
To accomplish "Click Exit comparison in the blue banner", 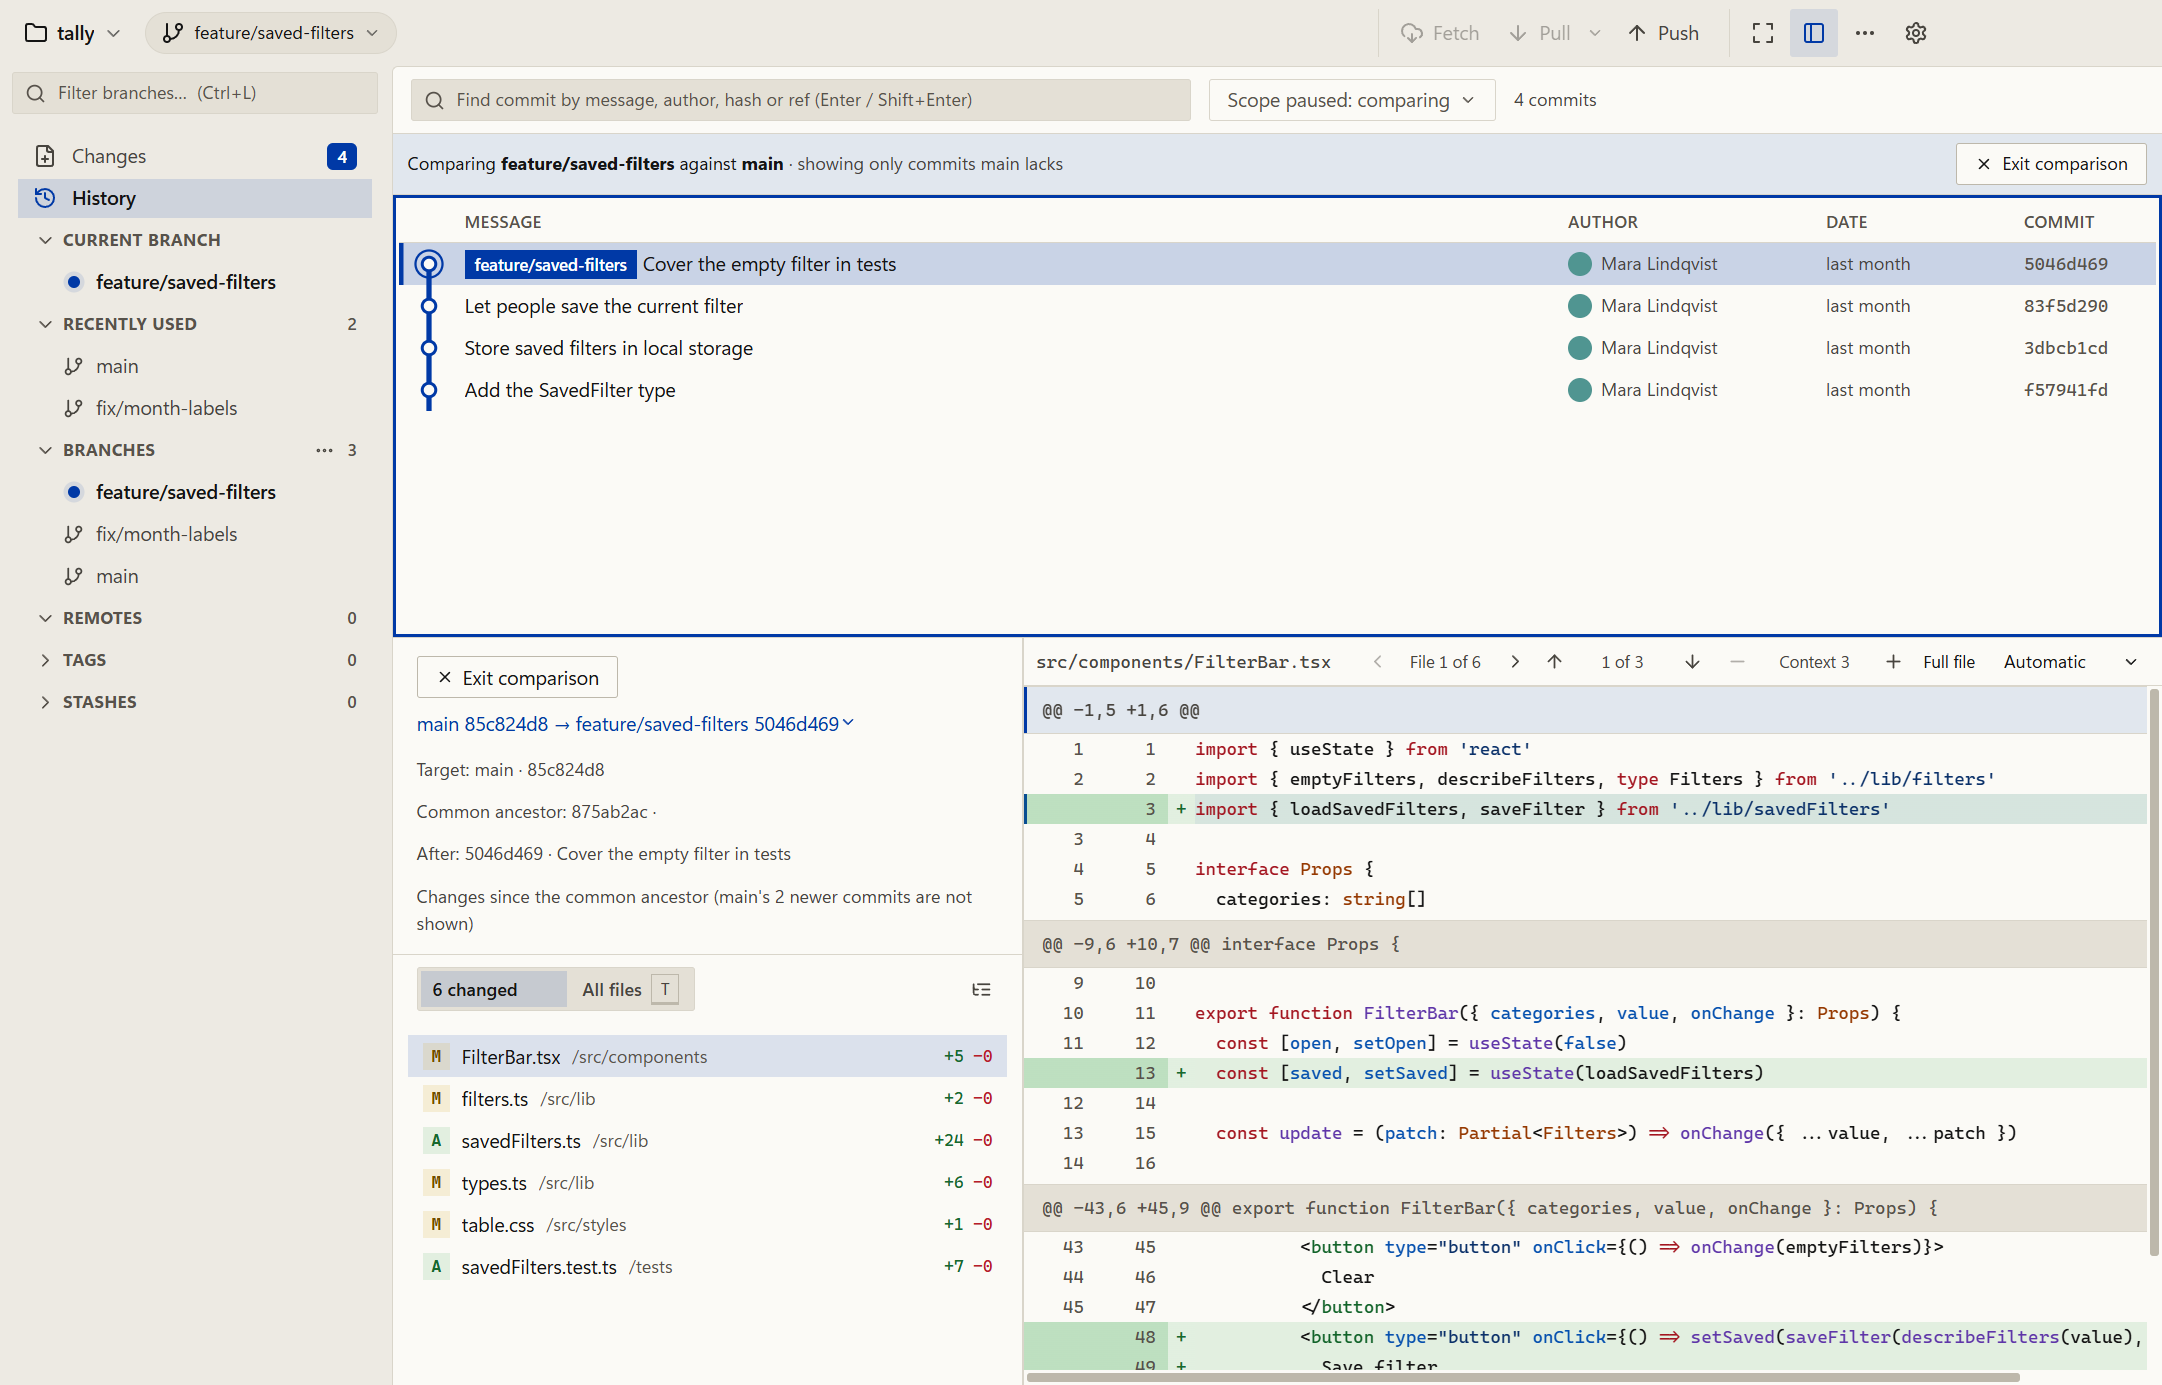I will tap(2051, 164).
